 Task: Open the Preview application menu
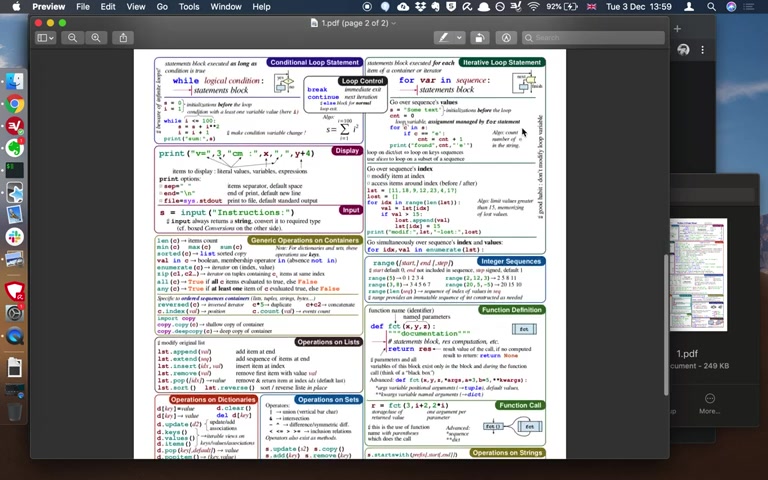click(x=48, y=6)
